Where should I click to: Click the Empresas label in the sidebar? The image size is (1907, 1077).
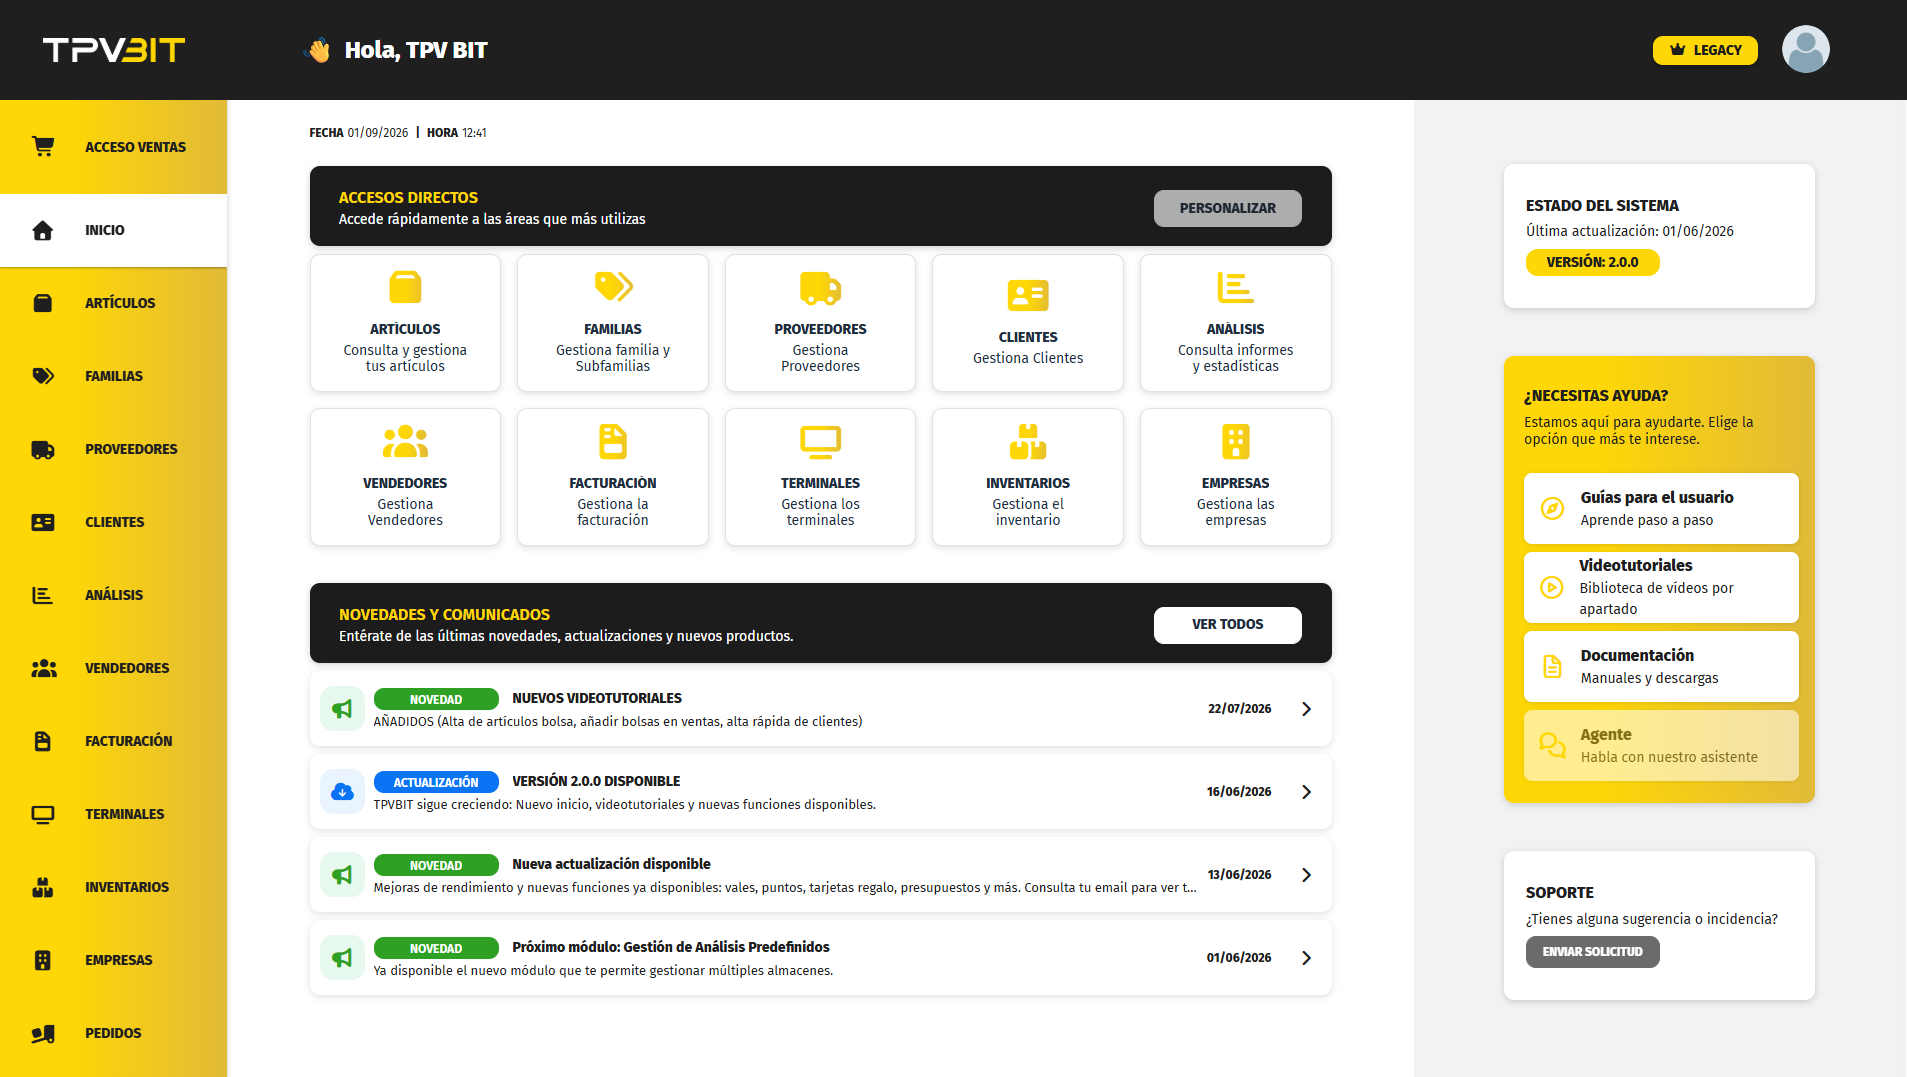[119, 960]
